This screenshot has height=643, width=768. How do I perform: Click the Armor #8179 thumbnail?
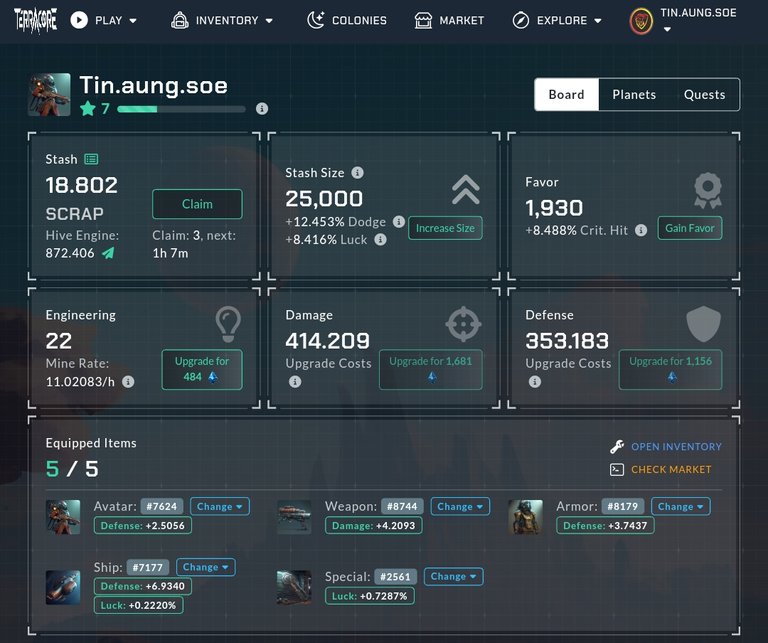pyautogui.click(x=526, y=517)
